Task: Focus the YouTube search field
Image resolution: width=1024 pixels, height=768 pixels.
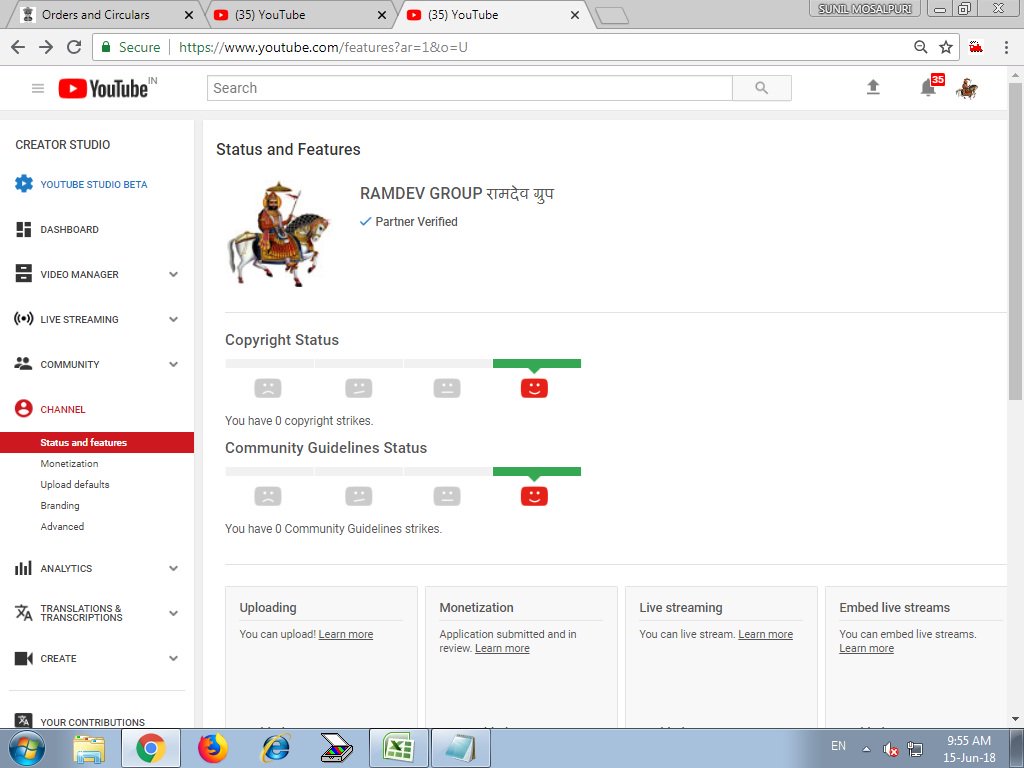Action: [470, 88]
